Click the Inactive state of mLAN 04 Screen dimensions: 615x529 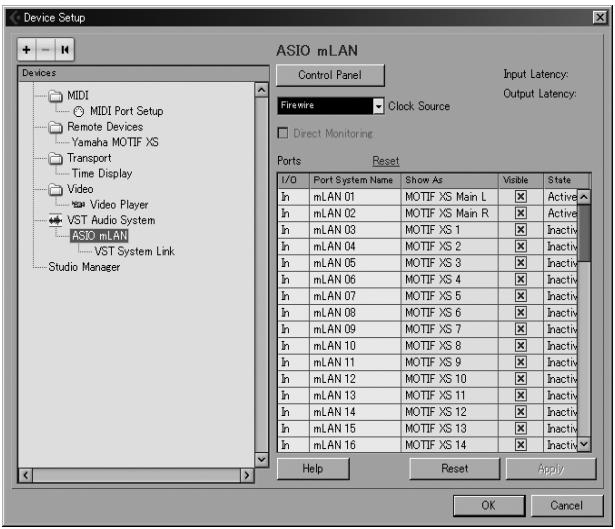tap(562, 247)
